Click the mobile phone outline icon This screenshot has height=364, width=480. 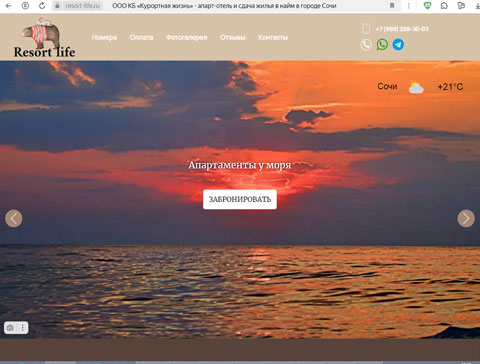(x=366, y=29)
